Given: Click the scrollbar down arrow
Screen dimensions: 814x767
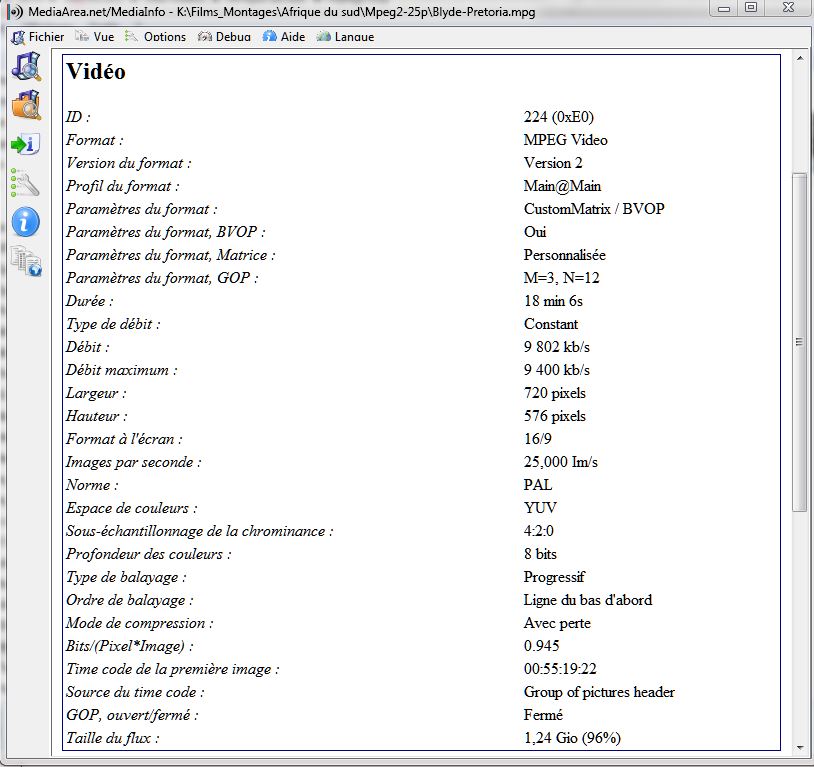Looking at the screenshot, I should click(800, 748).
